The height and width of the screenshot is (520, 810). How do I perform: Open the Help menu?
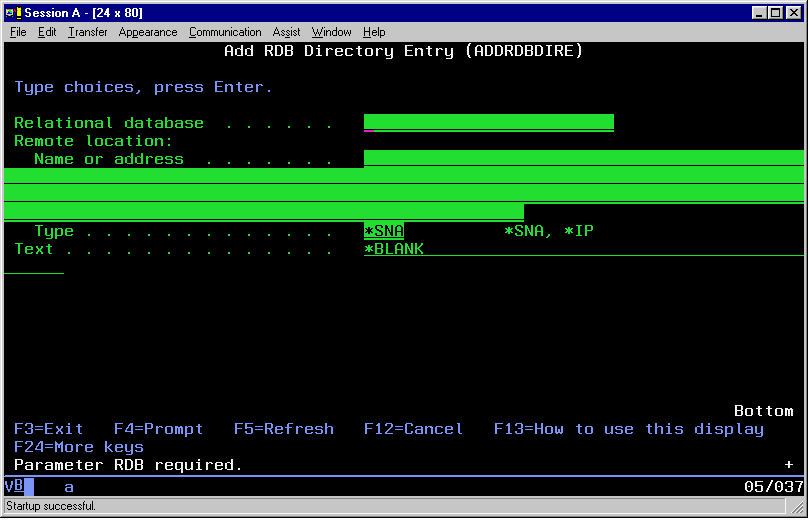(x=374, y=32)
